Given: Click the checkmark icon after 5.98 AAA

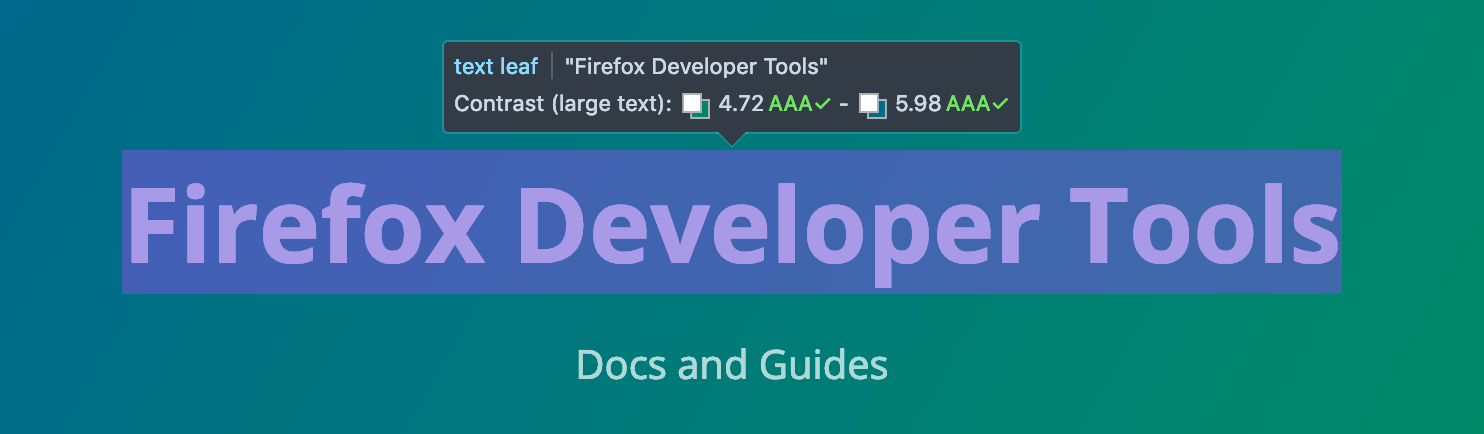Looking at the screenshot, I should click(1000, 104).
